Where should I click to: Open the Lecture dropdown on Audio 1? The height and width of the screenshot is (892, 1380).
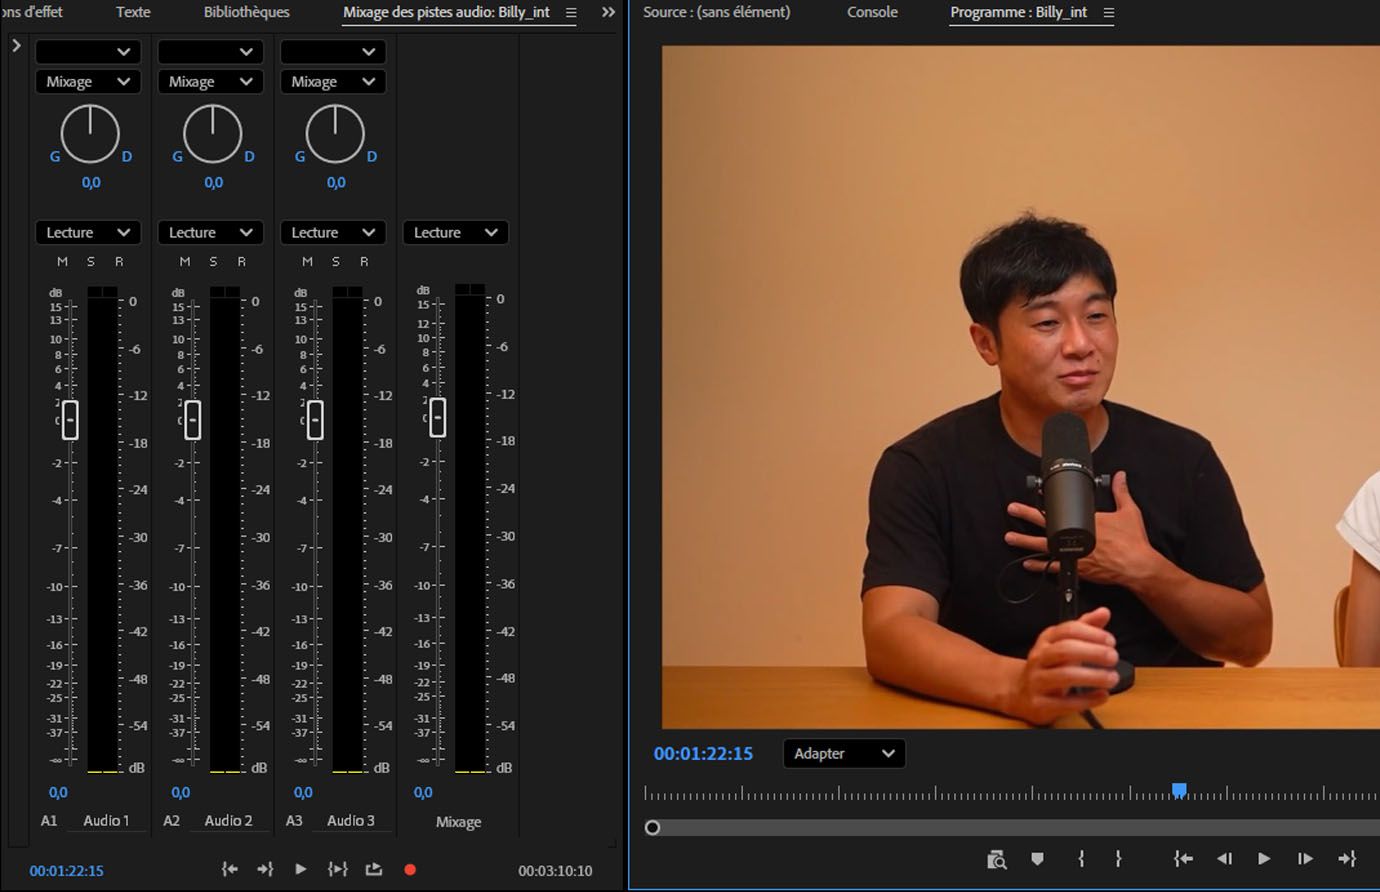tap(87, 232)
